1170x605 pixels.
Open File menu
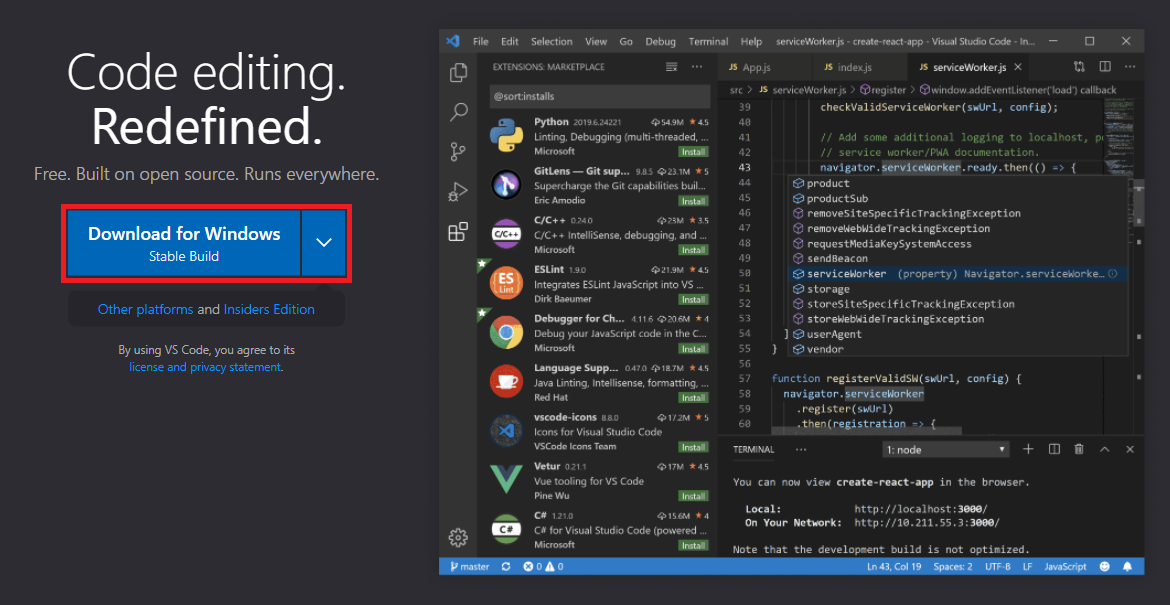click(481, 42)
